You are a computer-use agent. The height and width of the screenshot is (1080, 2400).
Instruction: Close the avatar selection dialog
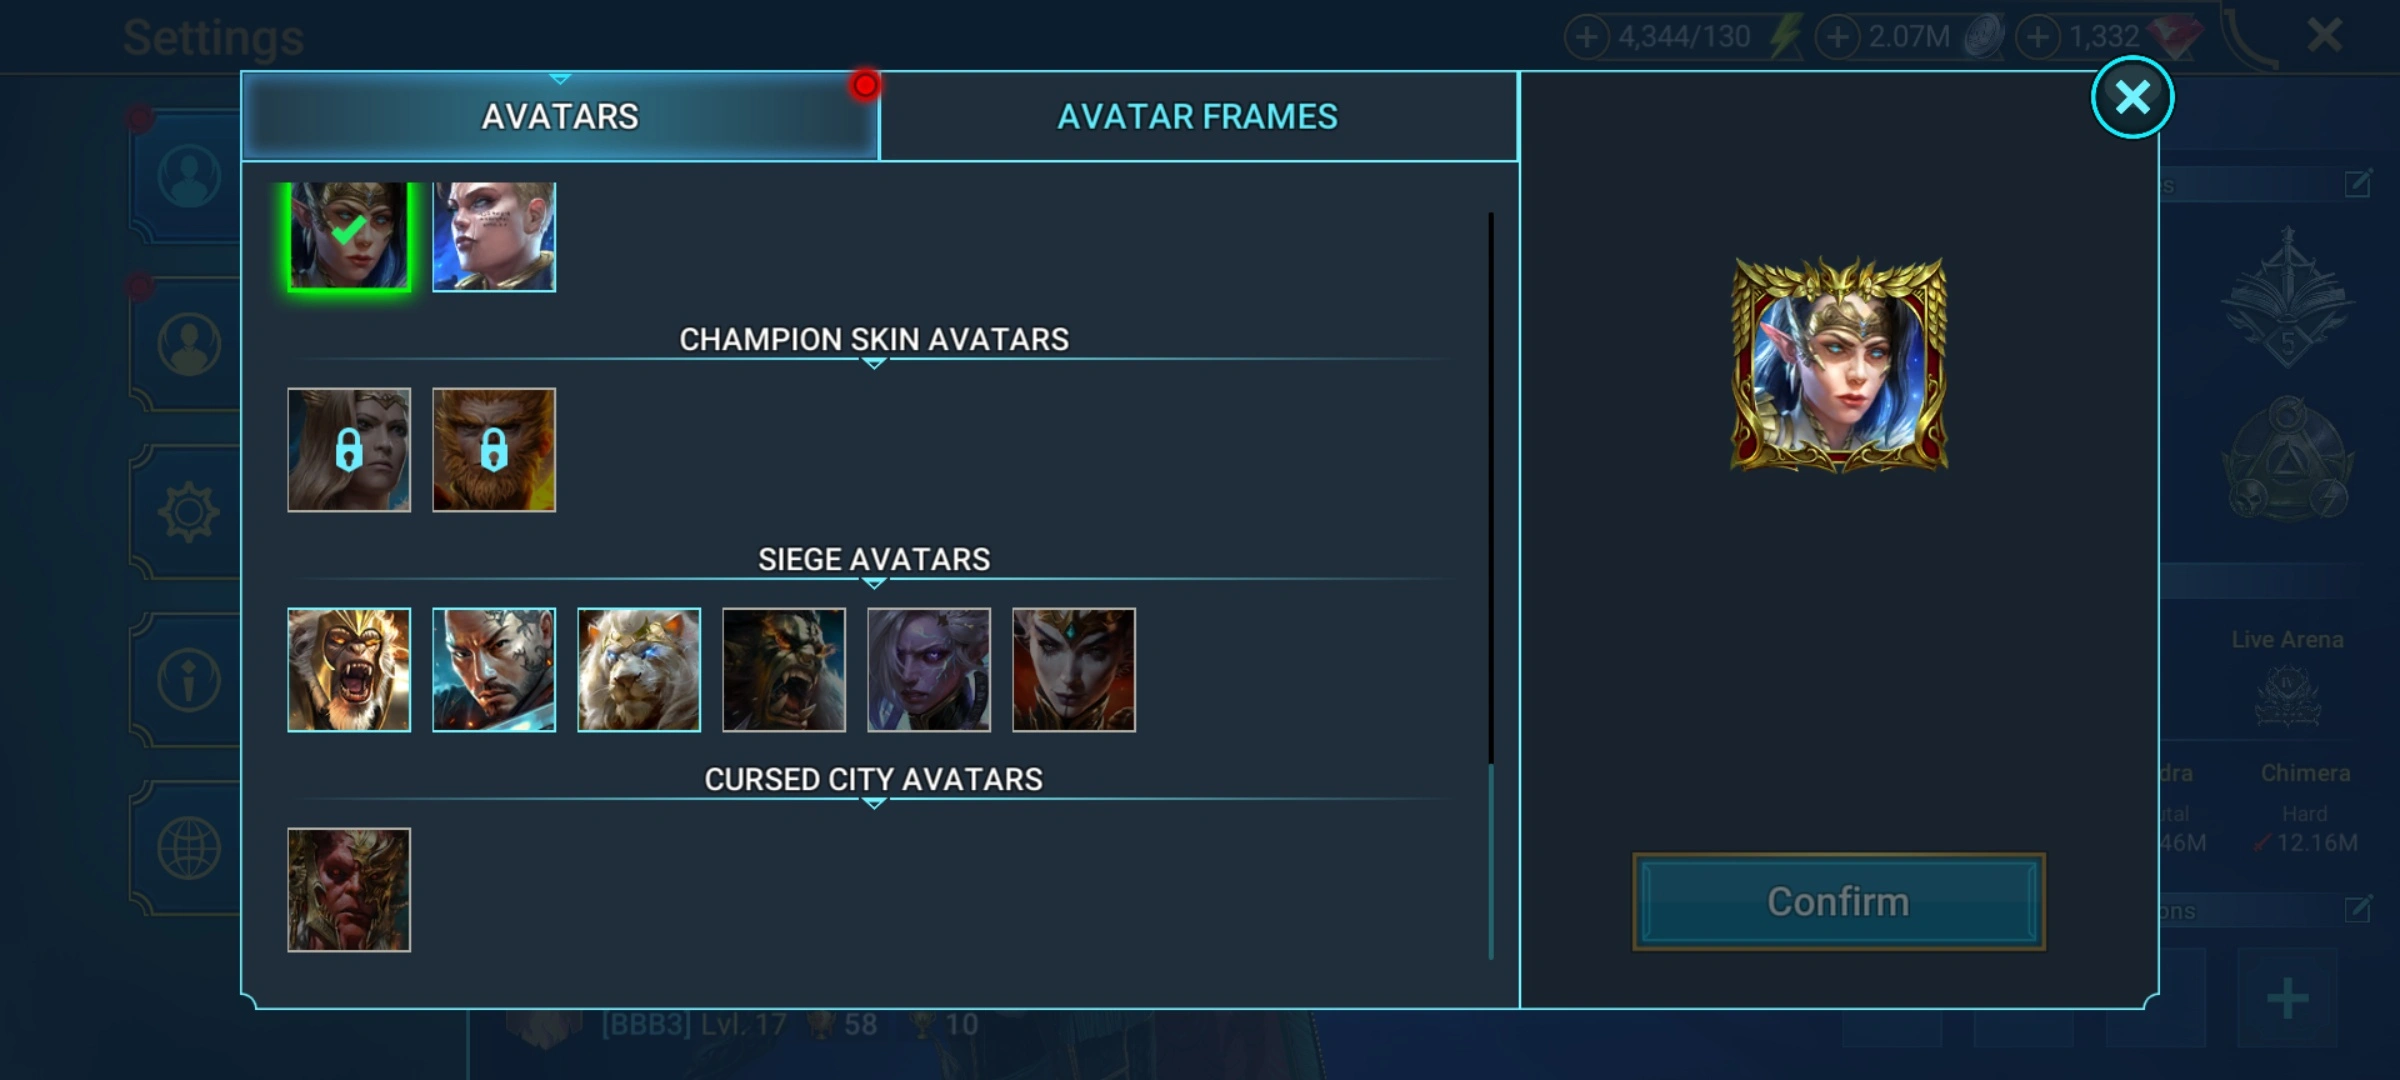2132,97
